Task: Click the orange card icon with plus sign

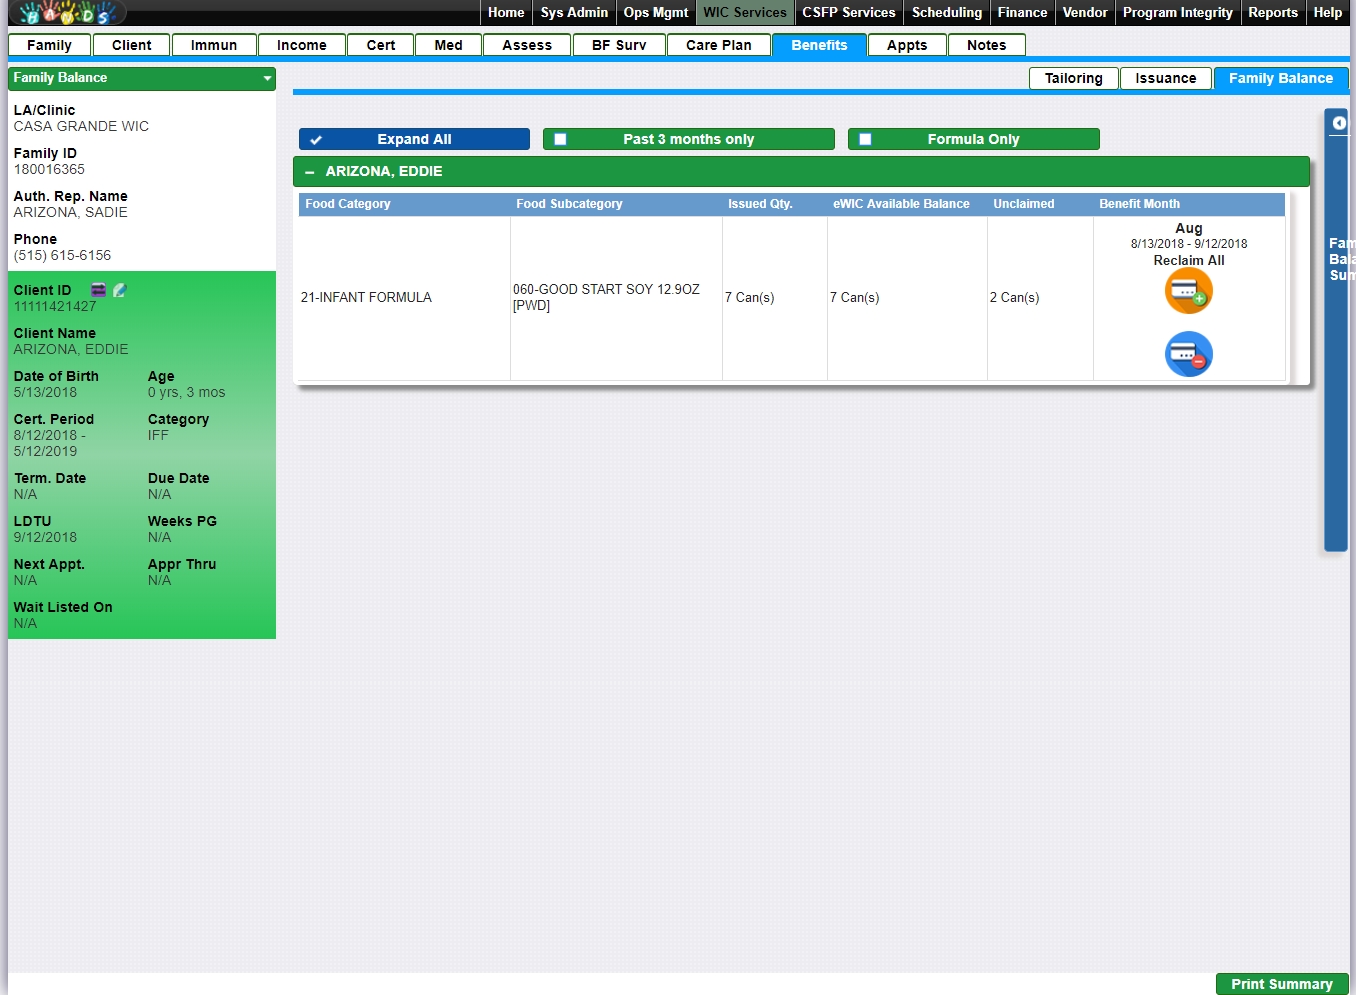Action: pos(1188,291)
